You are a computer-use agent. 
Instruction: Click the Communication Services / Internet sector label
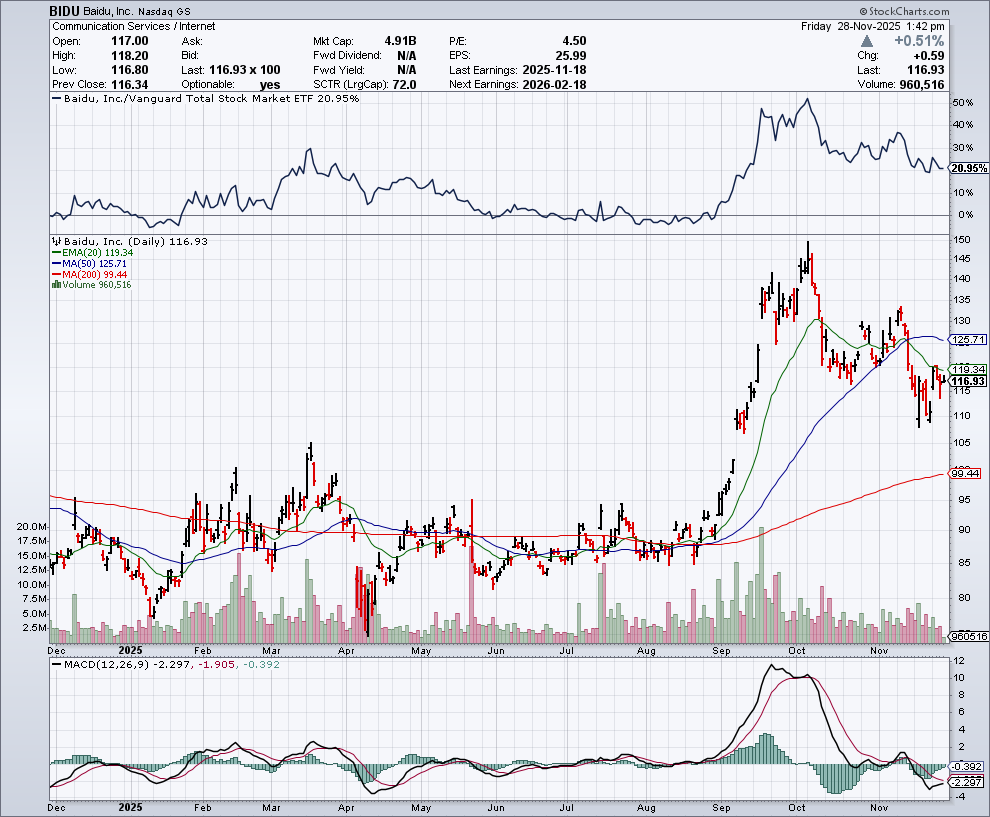tap(134, 26)
